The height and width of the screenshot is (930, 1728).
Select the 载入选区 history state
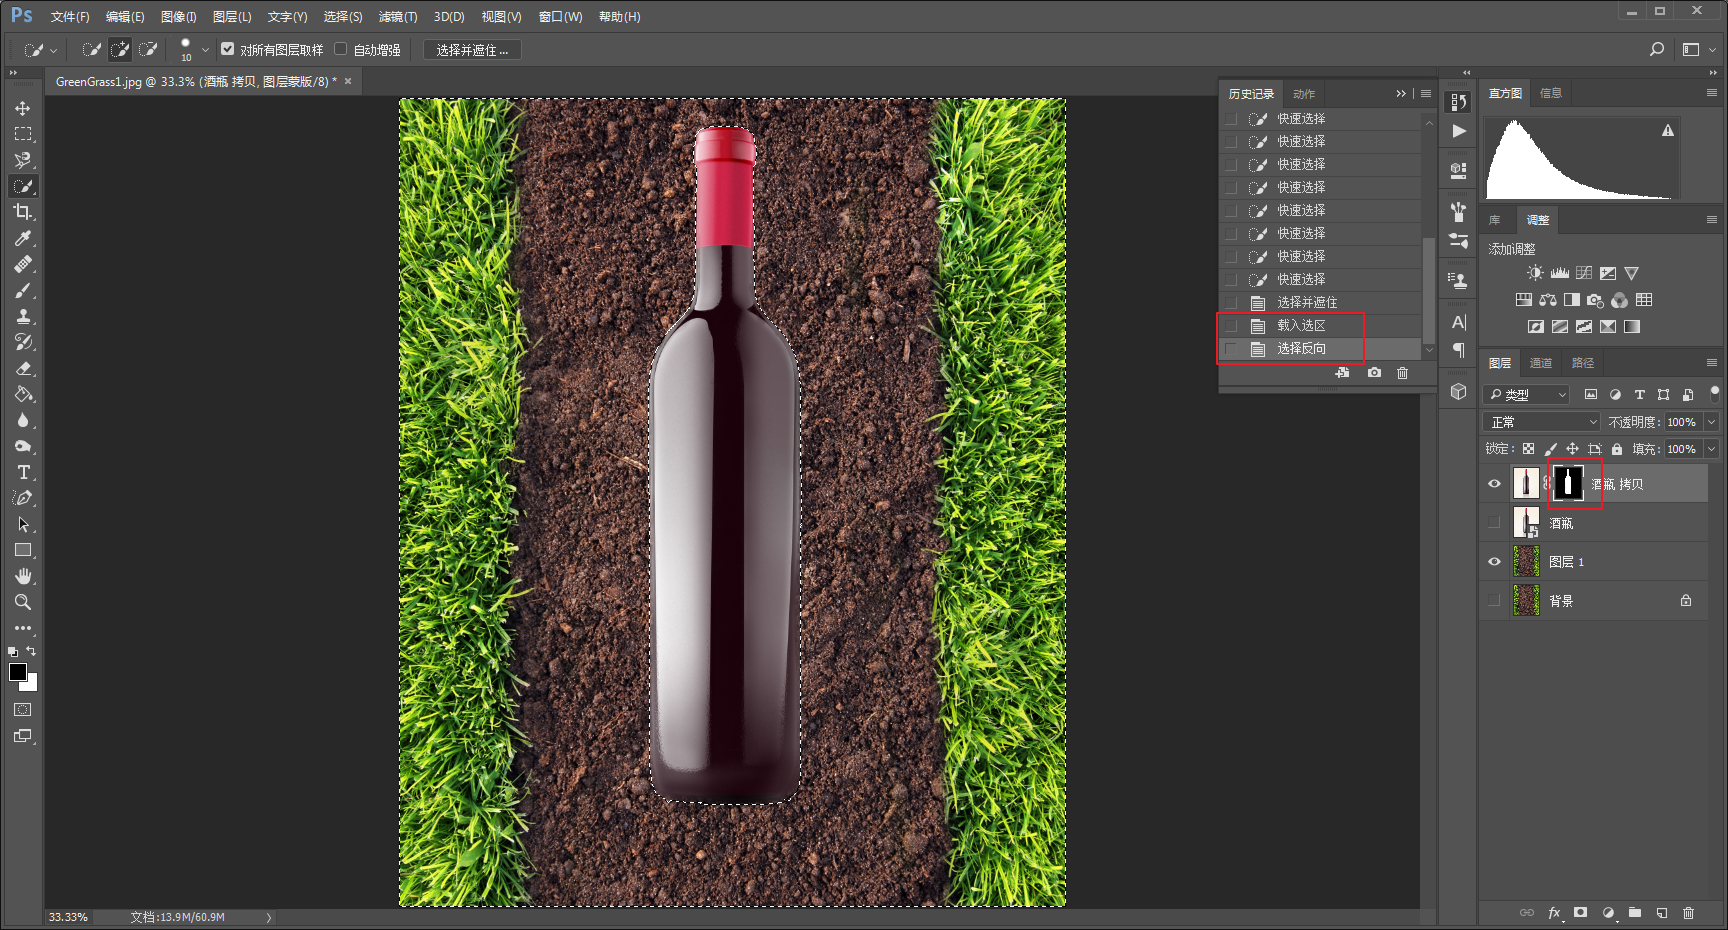click(1320, 325)
